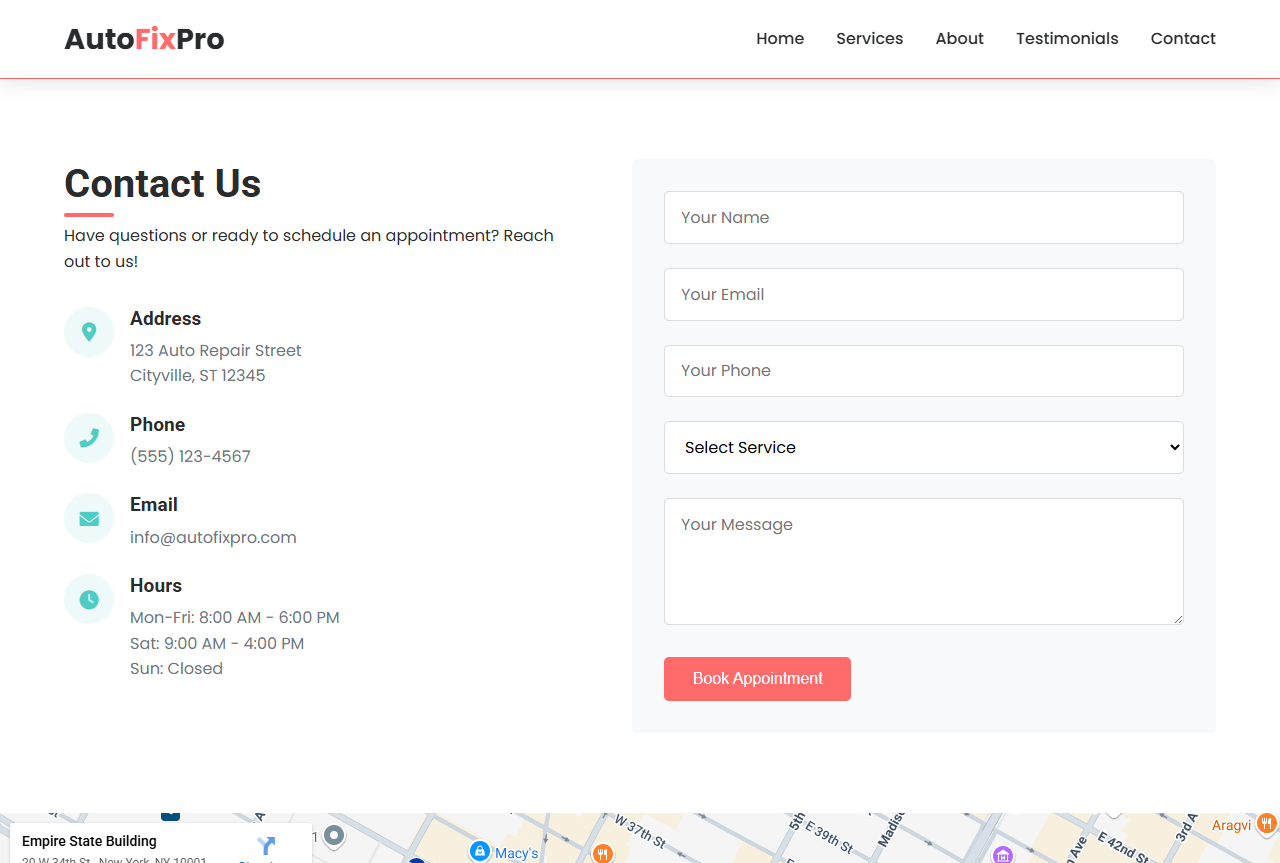Screen dimensions: 1280x863
Task: Click Aragvi restaurant marker on map
Action: 1266,825
